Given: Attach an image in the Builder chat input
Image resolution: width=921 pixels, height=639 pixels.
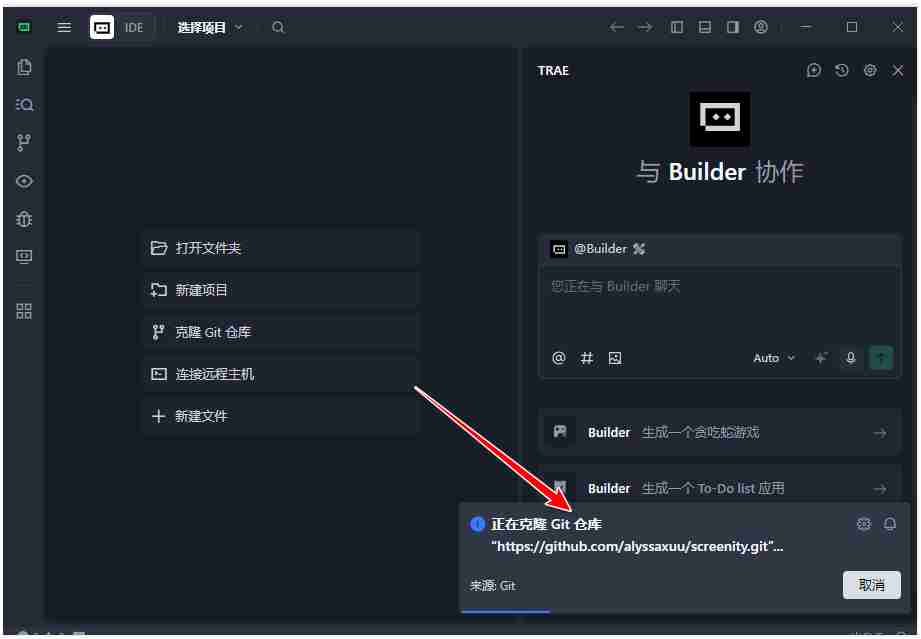Looking at the screenshot, I should (x=614, y=358).
